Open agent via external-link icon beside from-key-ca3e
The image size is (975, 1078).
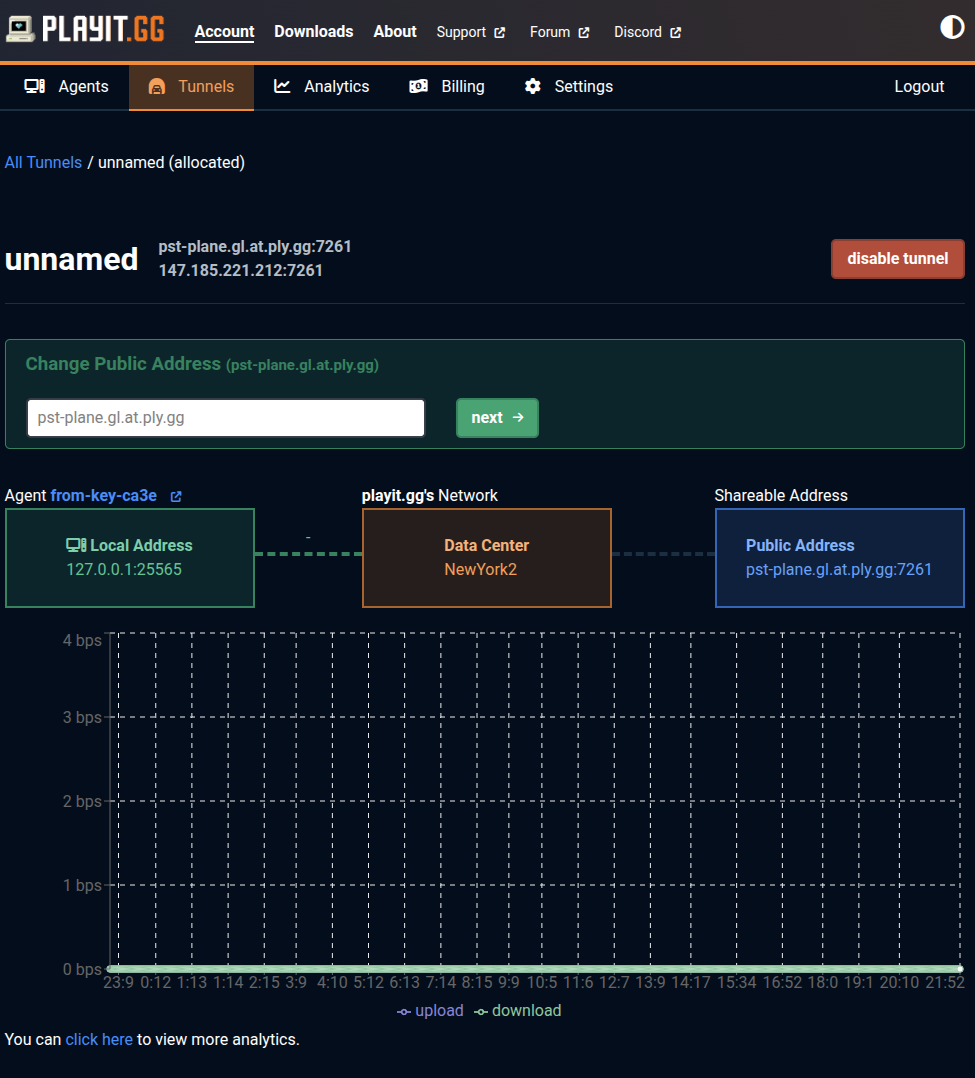[x=176, y=495]
